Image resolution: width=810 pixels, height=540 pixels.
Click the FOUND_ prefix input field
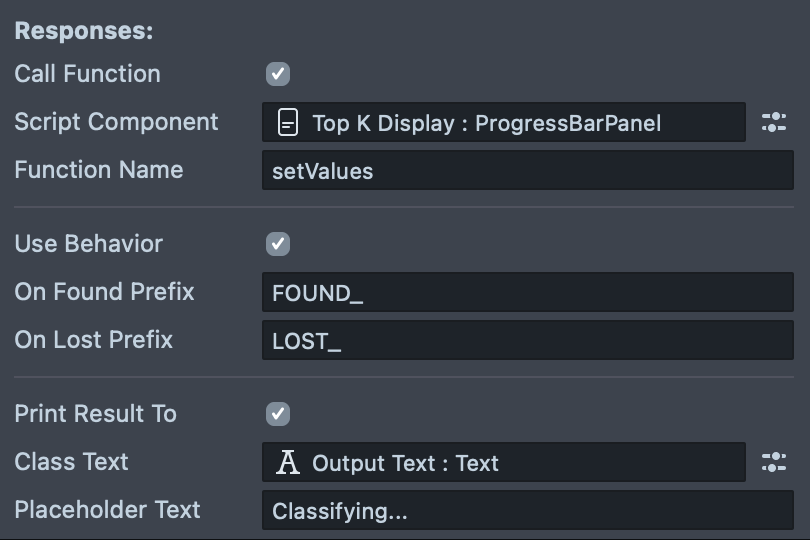pyautogui.click(x=527, y=293)
